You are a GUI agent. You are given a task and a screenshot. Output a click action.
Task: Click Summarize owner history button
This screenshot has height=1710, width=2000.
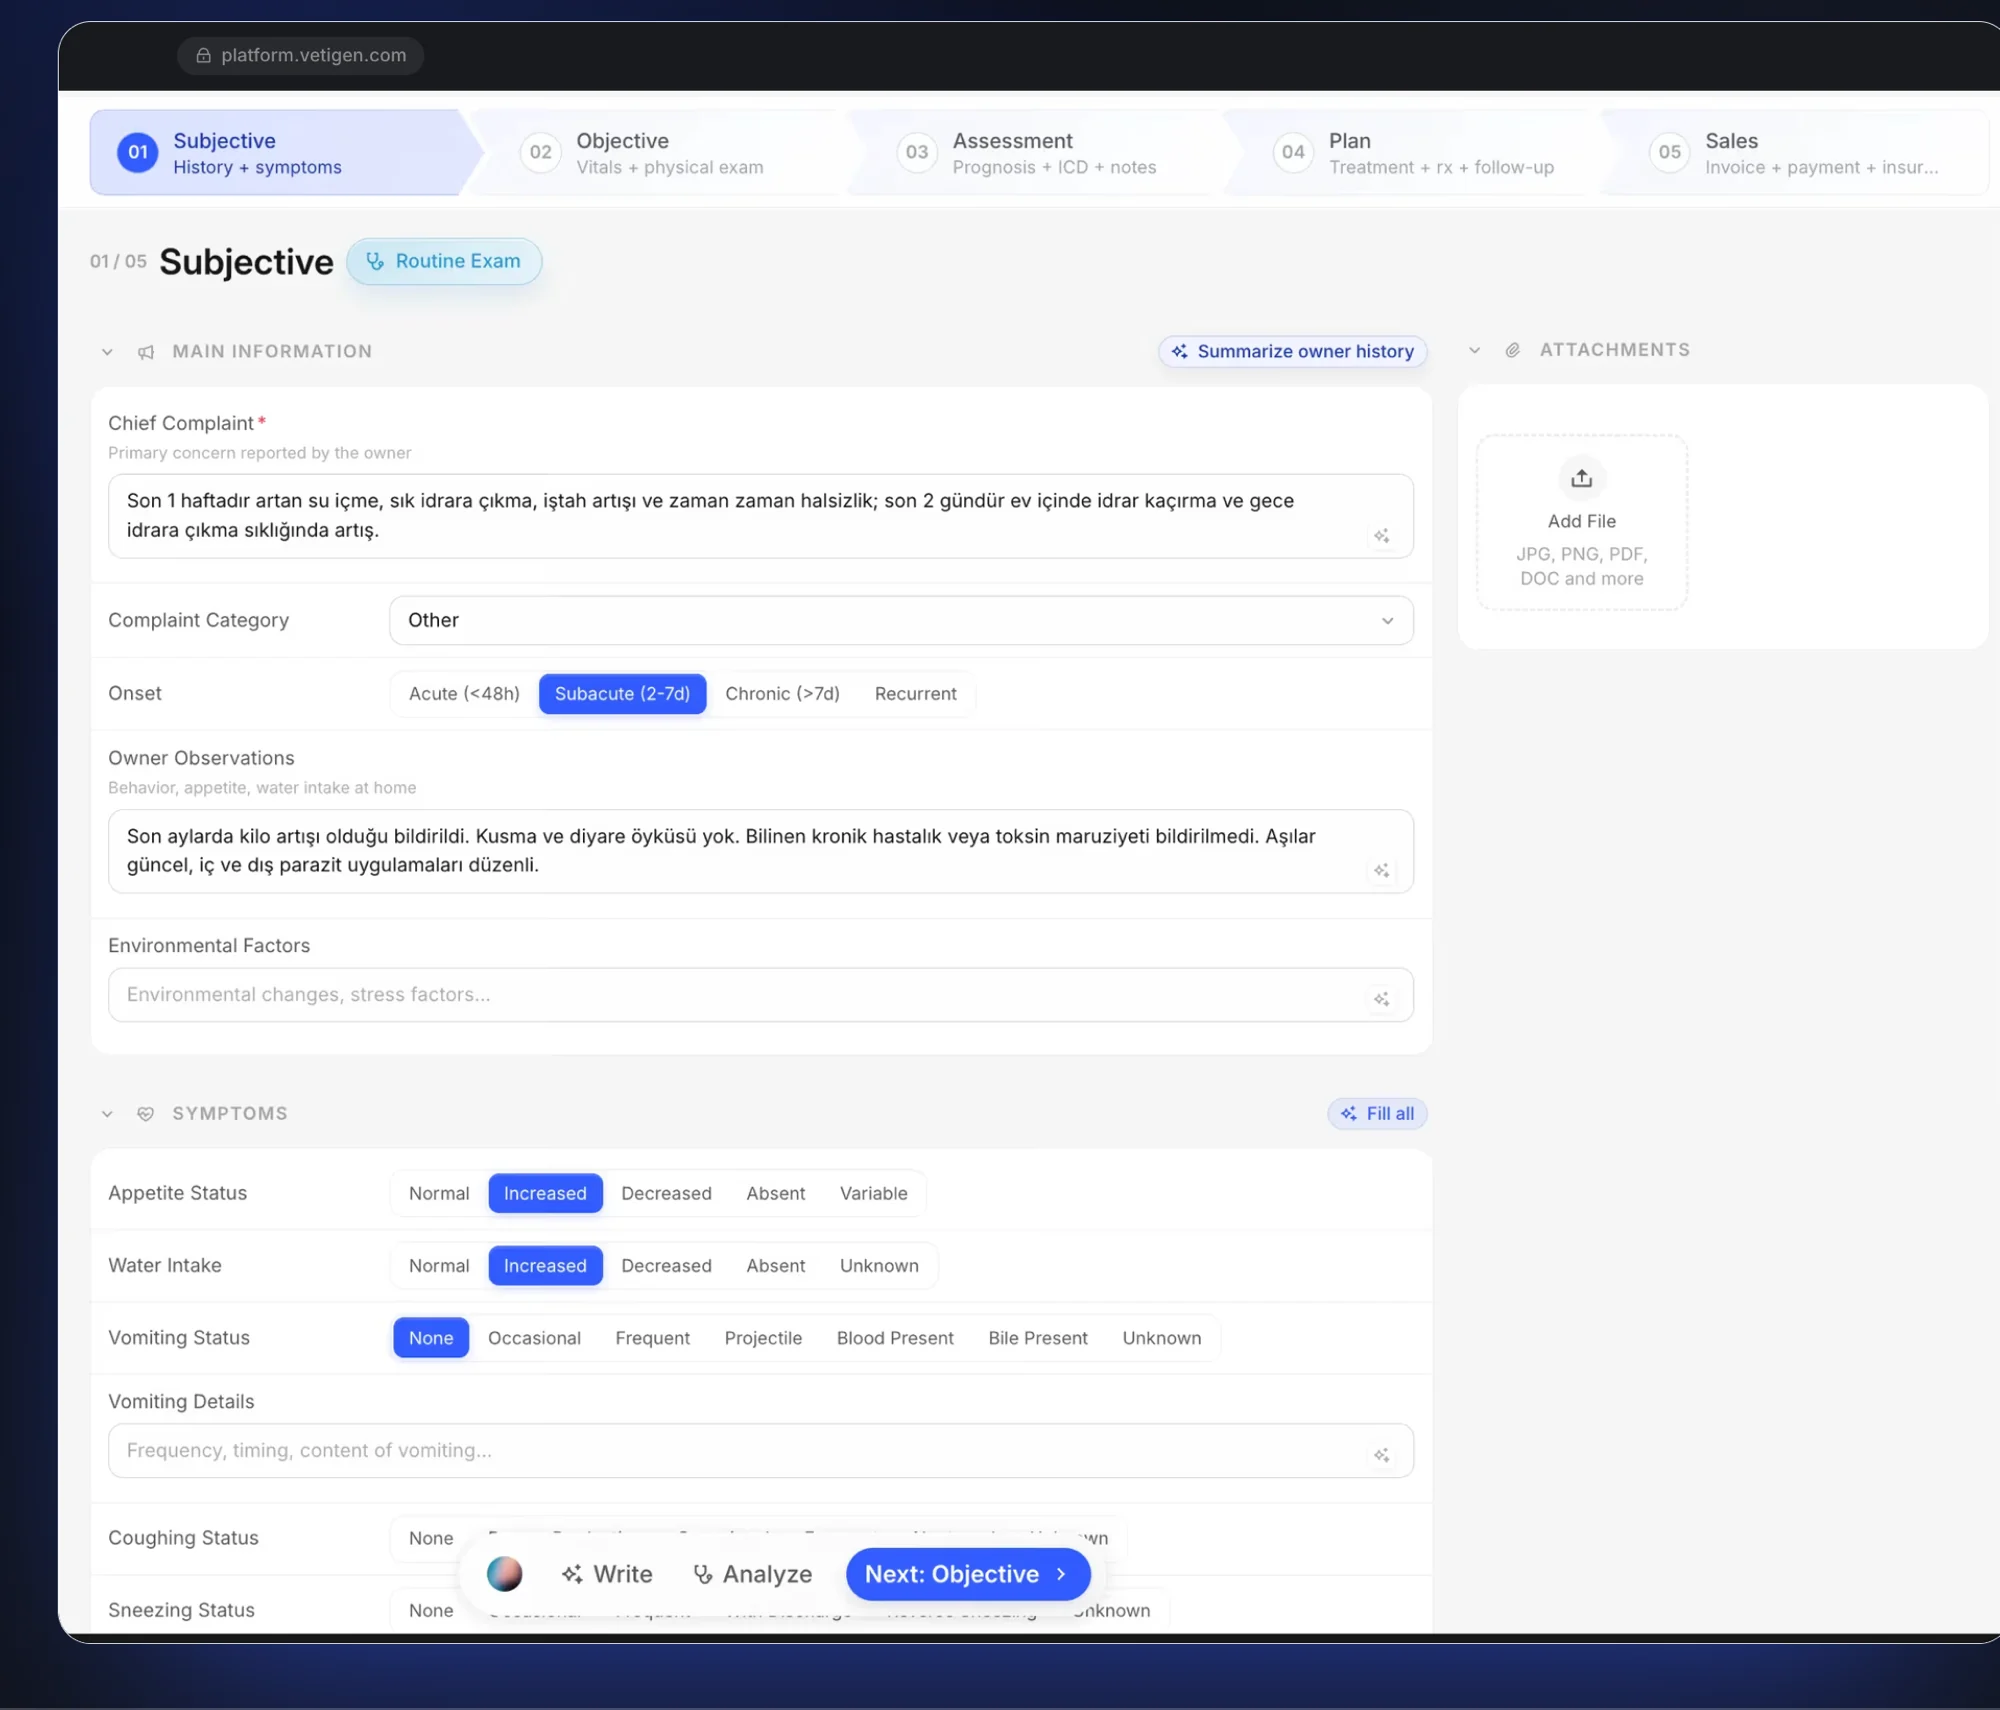(1293, 351)
